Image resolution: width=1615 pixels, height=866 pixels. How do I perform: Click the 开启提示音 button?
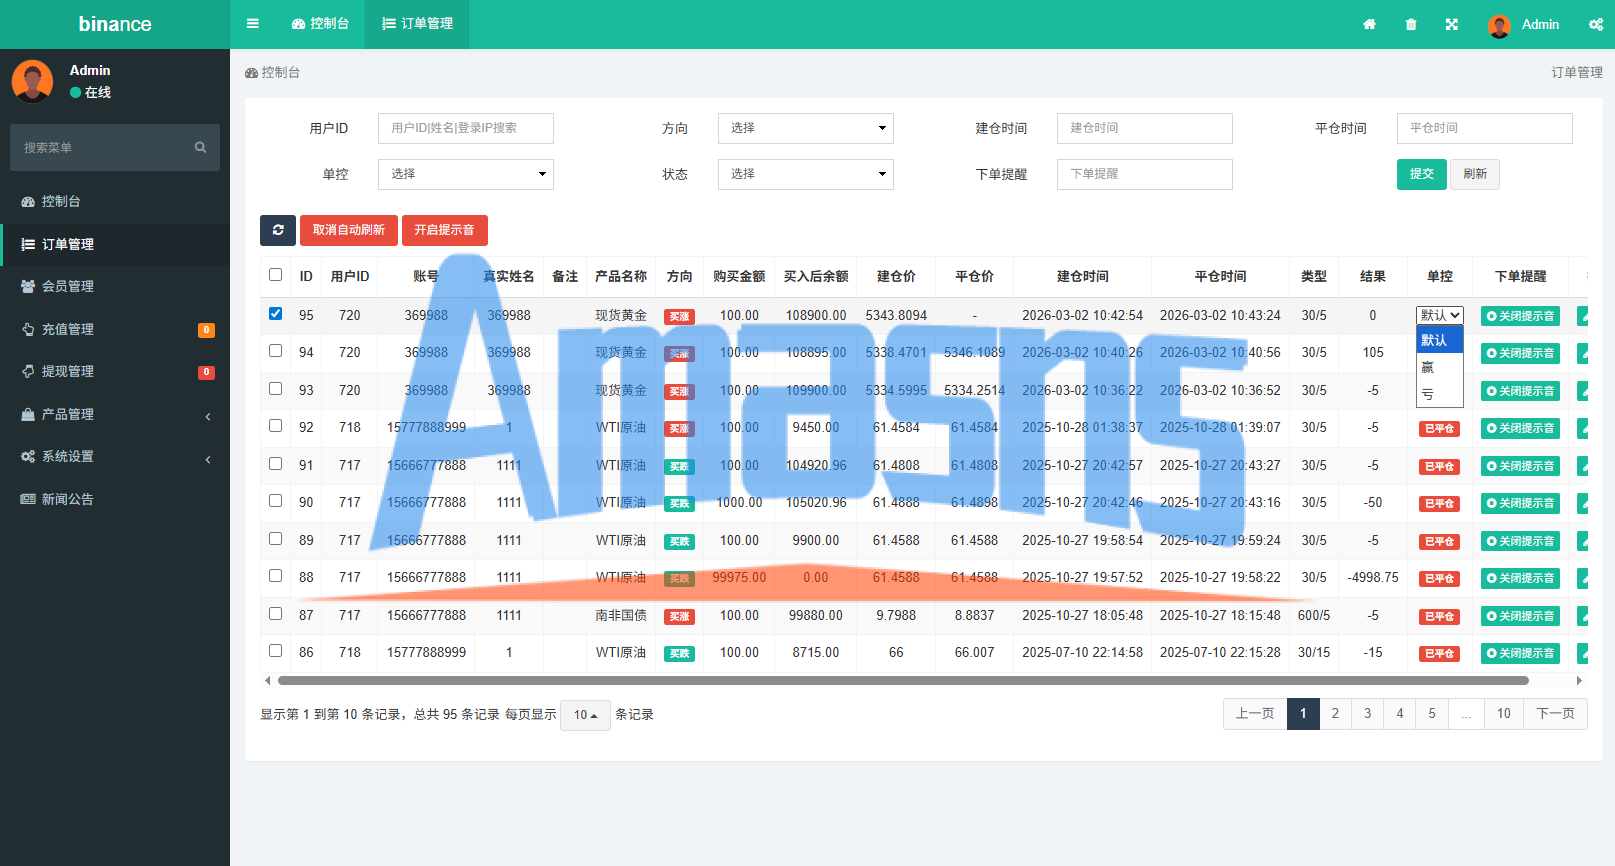click(444, 230)
